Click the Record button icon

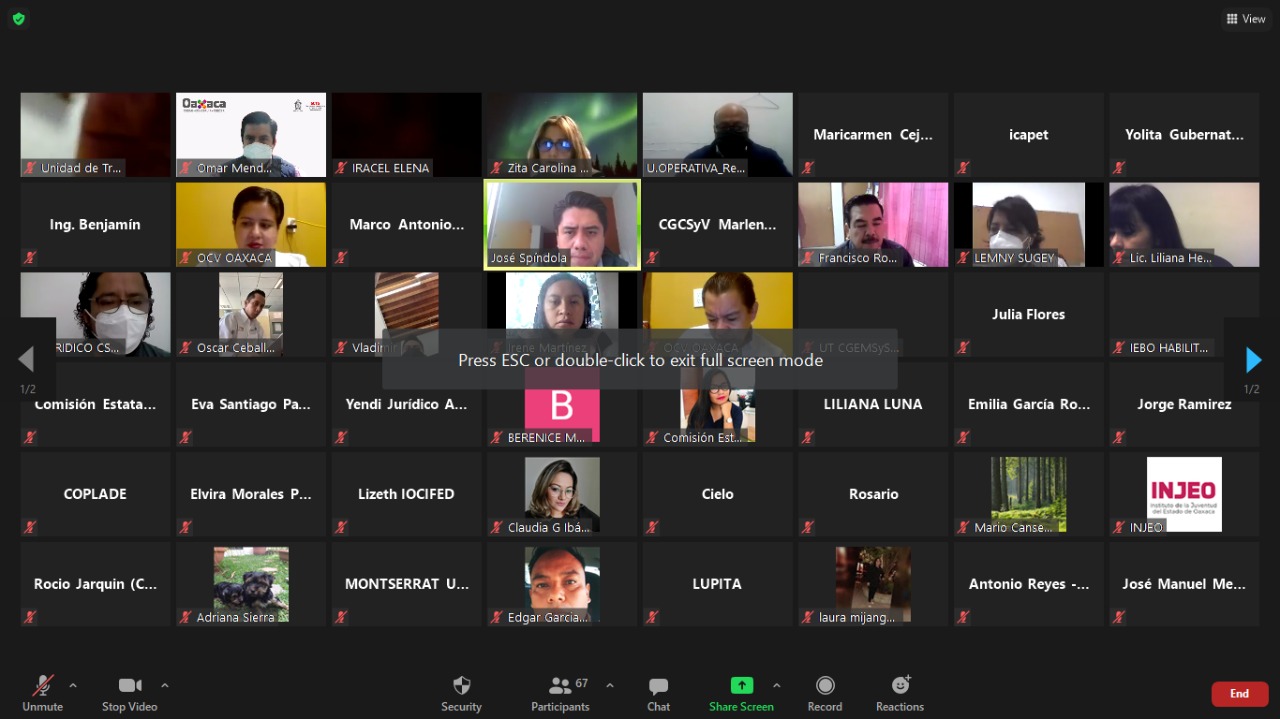[x=825, y=686]
